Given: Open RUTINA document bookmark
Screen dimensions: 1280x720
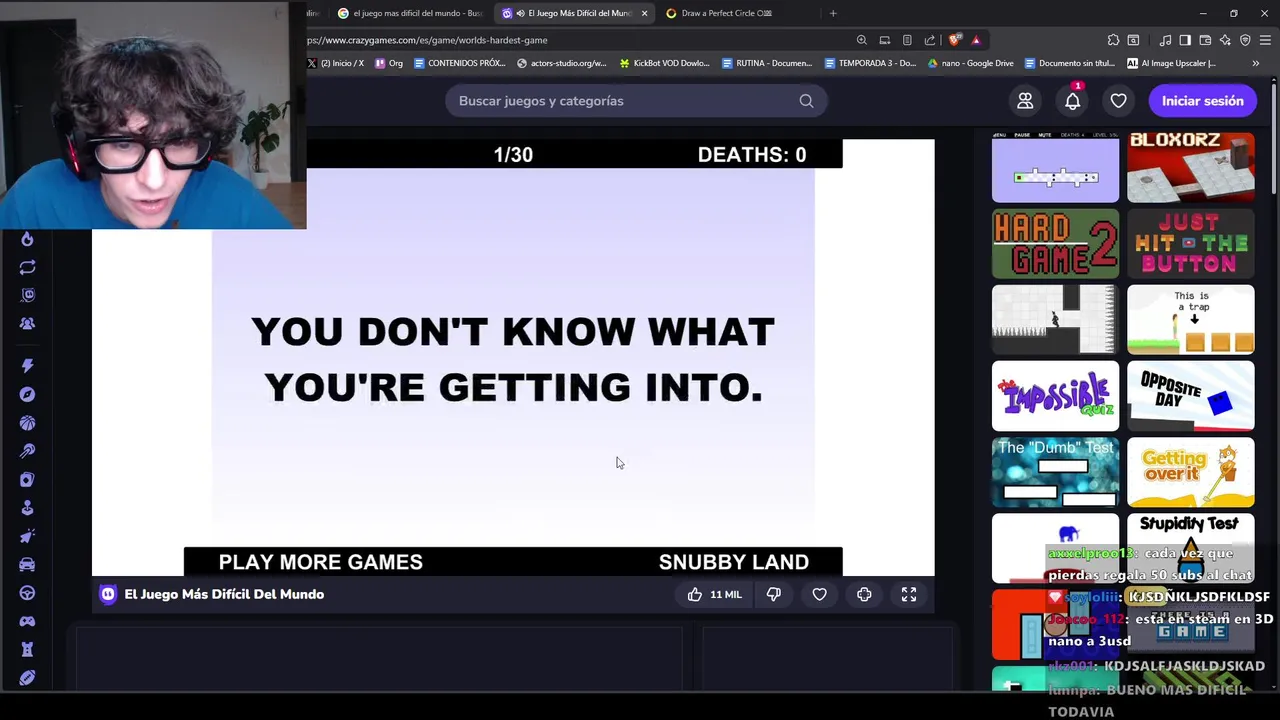Looking at the screenshot, I should point(767,63).
